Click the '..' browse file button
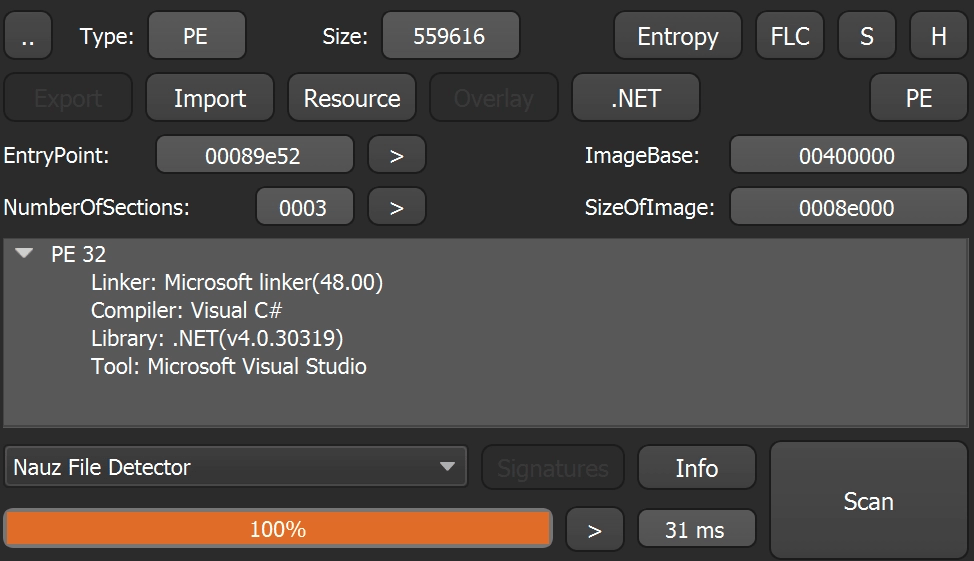 click(28, 36)
